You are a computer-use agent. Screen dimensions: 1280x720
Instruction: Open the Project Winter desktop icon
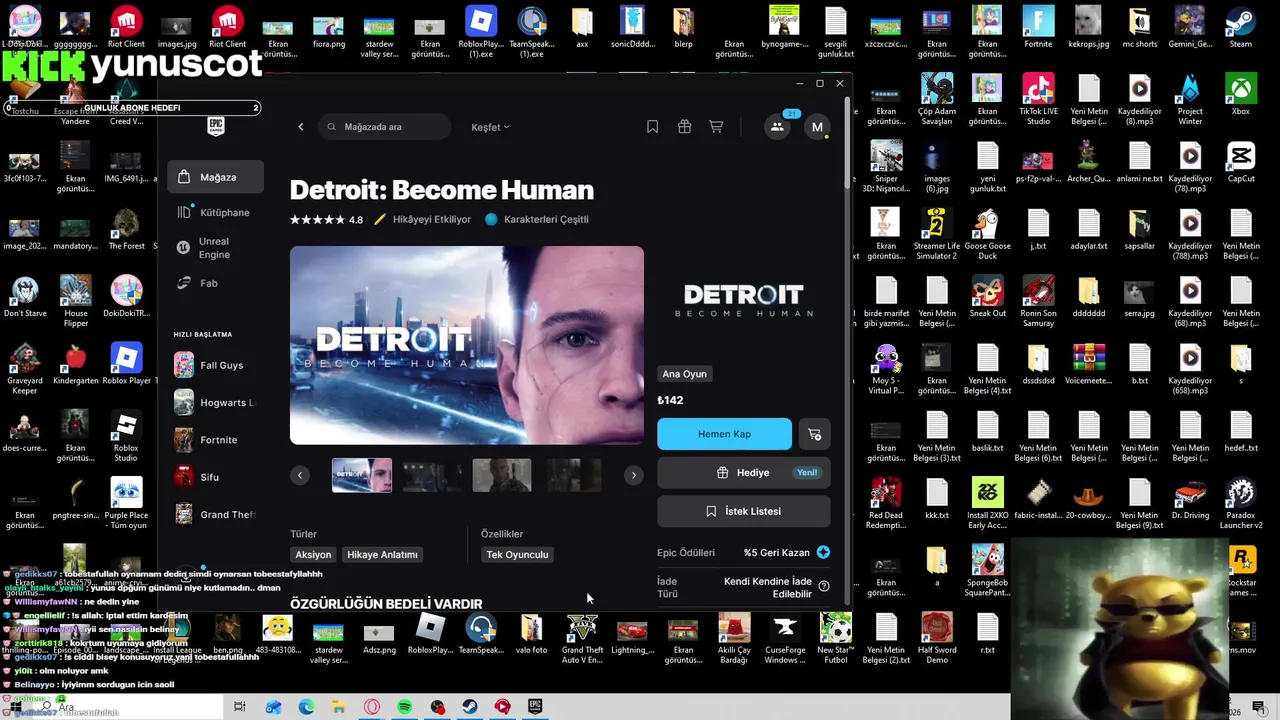[x=1190, y=100]
